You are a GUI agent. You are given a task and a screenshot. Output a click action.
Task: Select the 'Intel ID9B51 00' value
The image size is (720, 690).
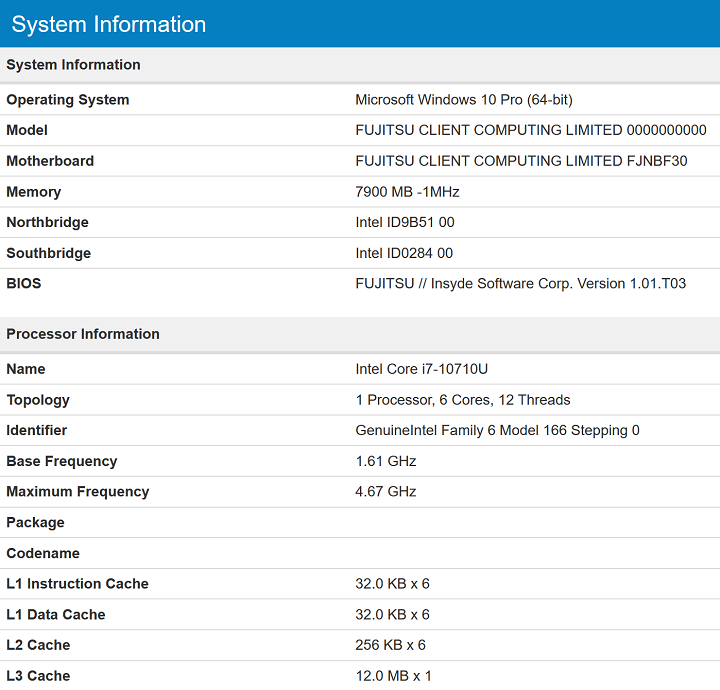[x=405, y=222]
